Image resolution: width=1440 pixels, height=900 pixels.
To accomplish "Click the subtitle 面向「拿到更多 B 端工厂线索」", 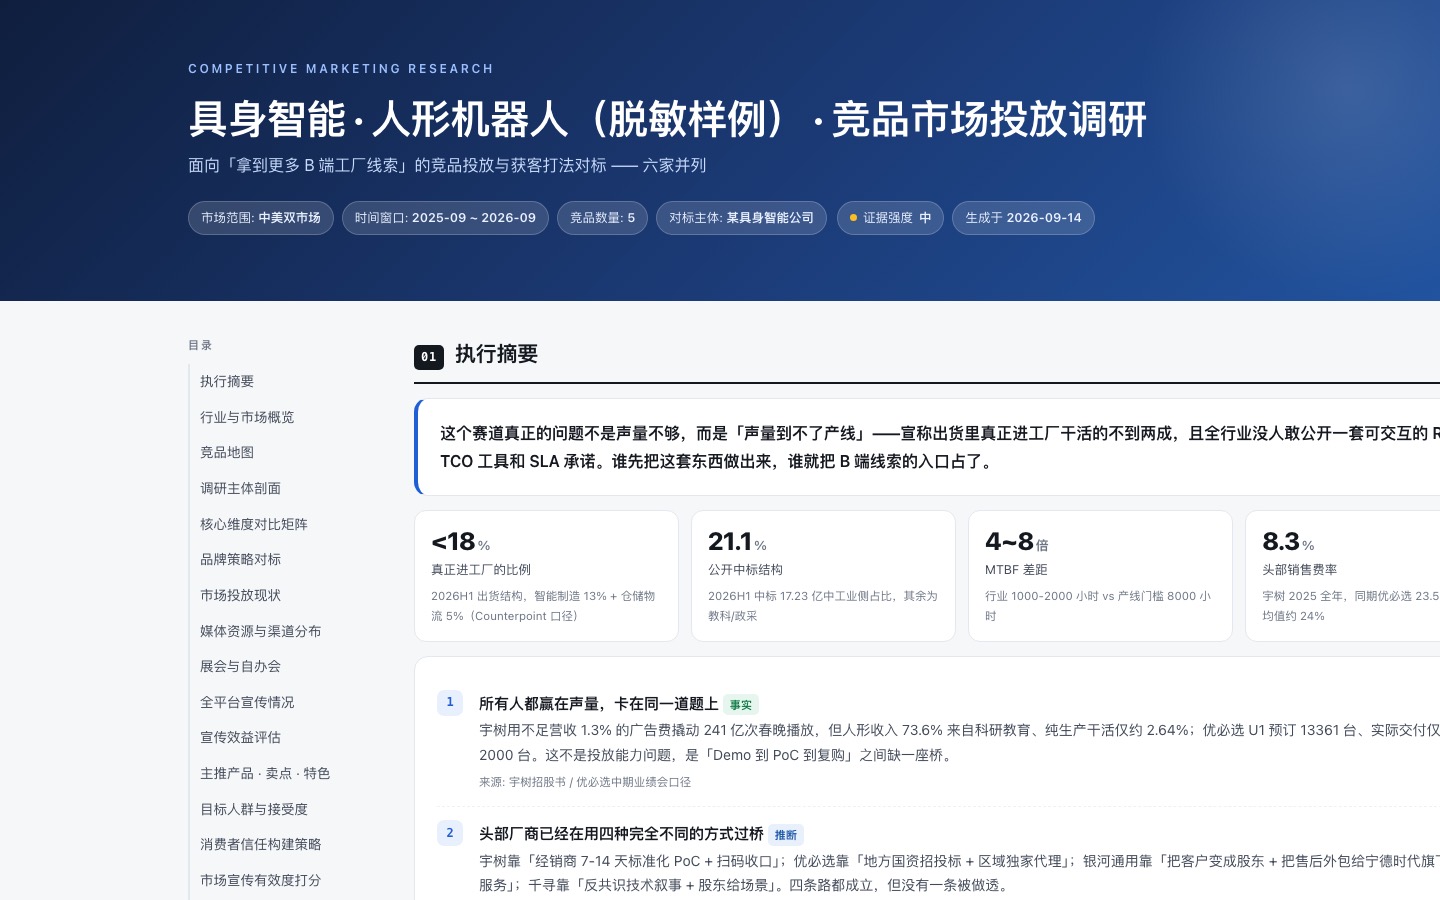I will click(x=447, y=165).
